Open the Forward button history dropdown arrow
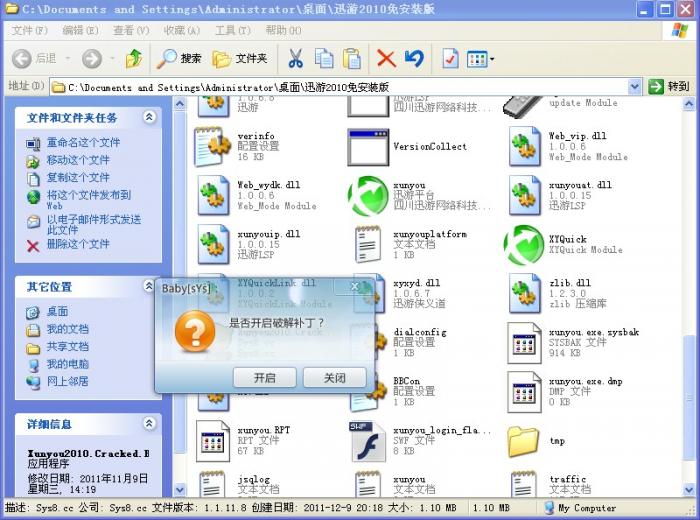 [x=112, y=58]
